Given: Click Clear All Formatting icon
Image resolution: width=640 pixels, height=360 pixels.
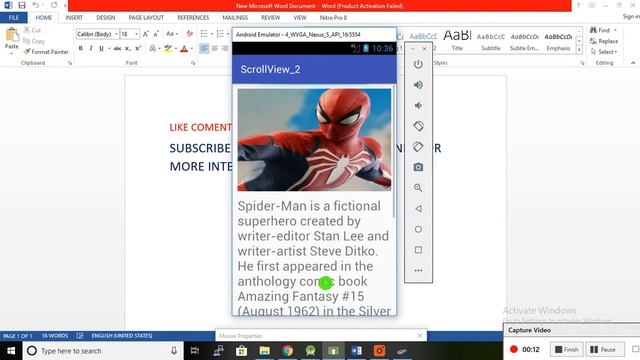Looking at the screenshot, I should 189,34.
